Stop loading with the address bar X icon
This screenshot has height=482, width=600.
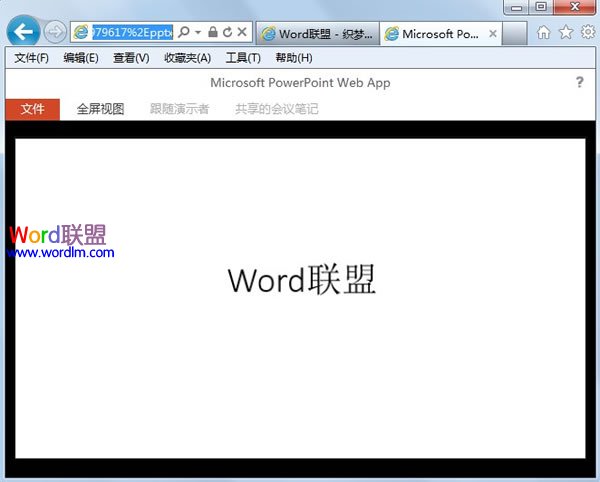coord(242,32)
